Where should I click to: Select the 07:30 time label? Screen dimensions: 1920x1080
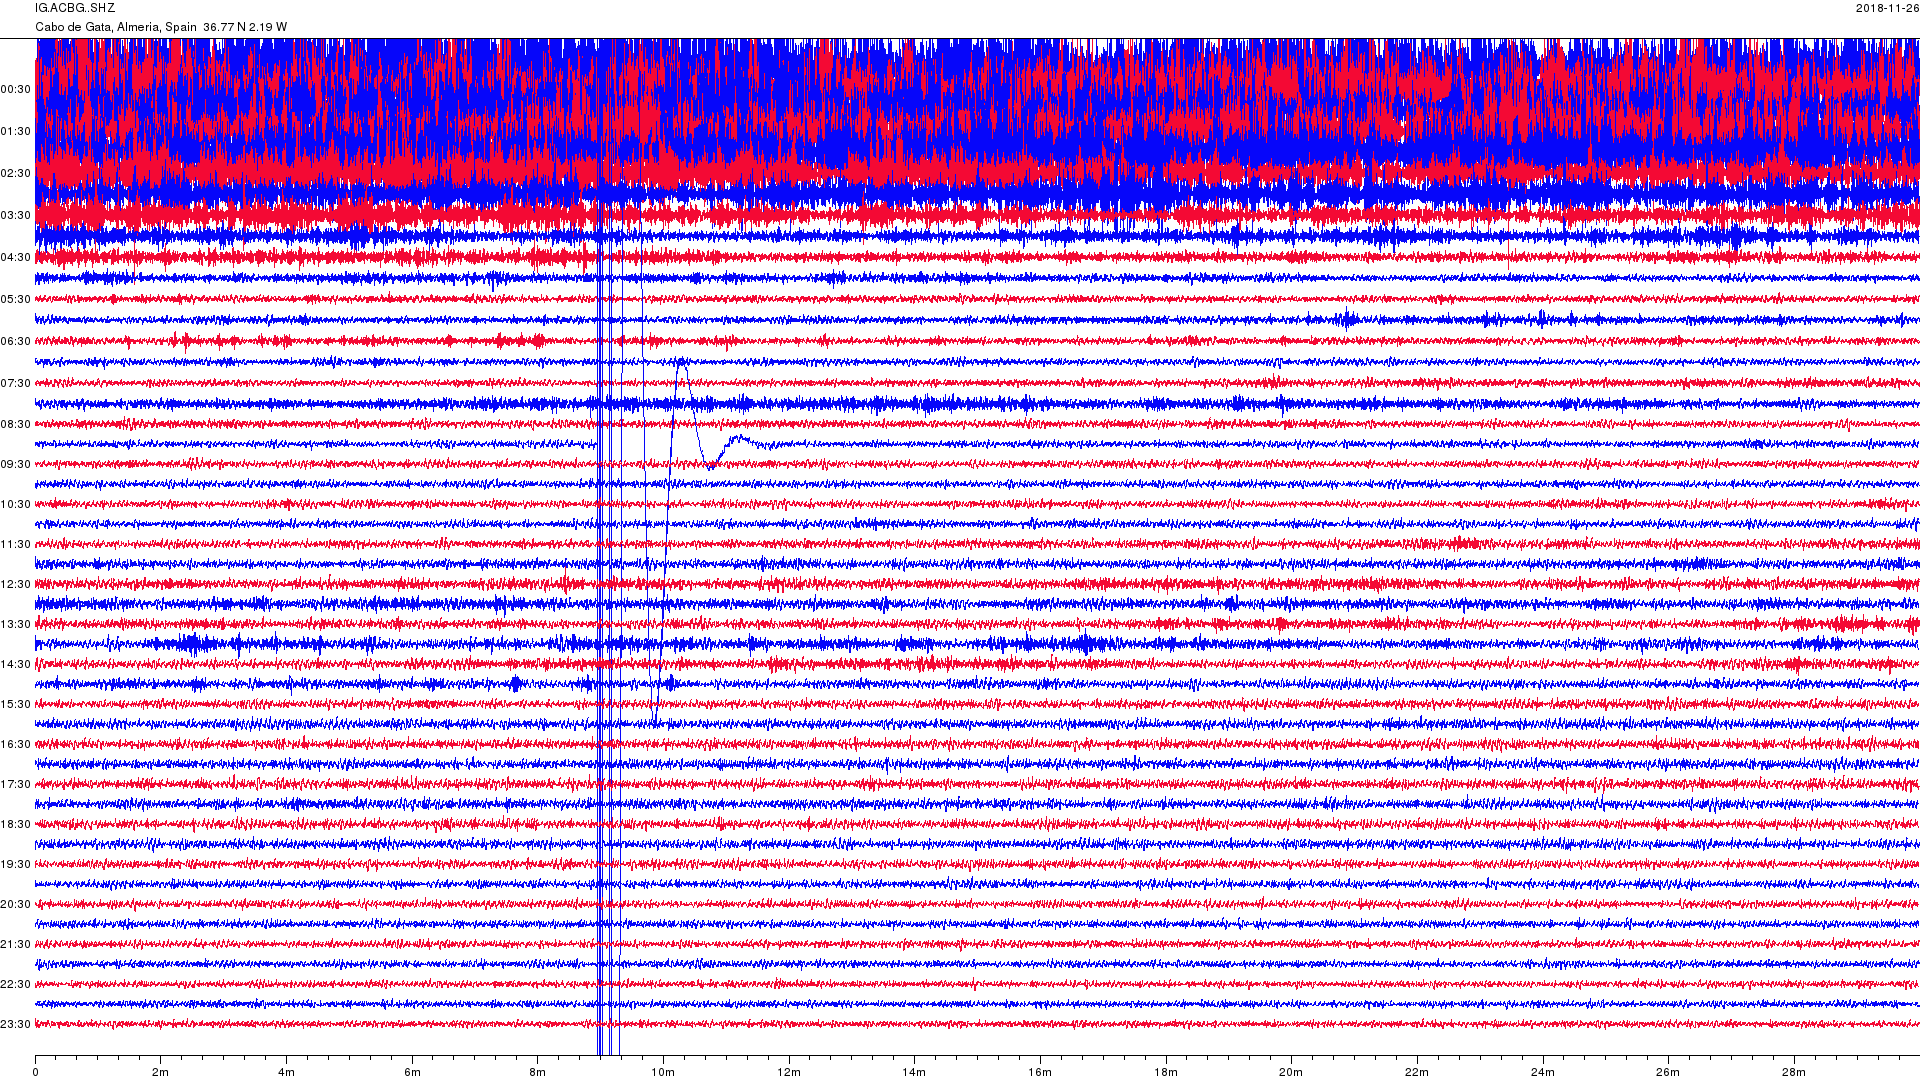click(x=15, y=384)
